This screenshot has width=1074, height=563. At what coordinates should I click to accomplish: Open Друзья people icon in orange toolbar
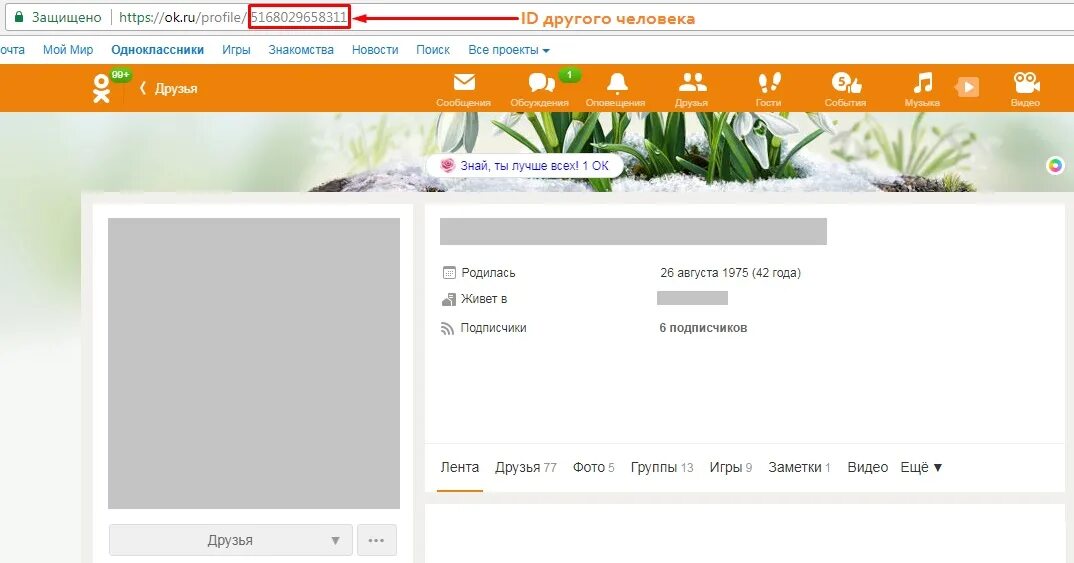pyautogui.click(x=692, y=83)
